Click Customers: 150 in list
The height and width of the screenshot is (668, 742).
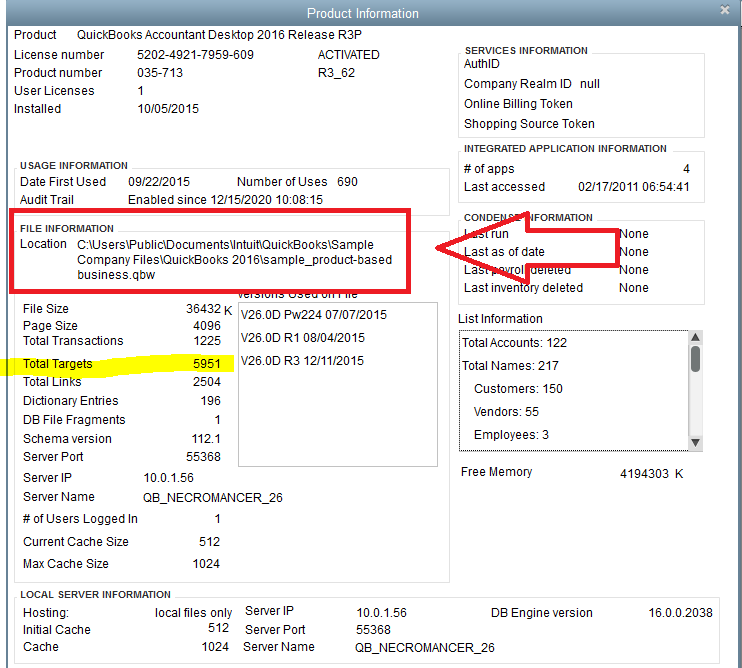click(518, 389)
